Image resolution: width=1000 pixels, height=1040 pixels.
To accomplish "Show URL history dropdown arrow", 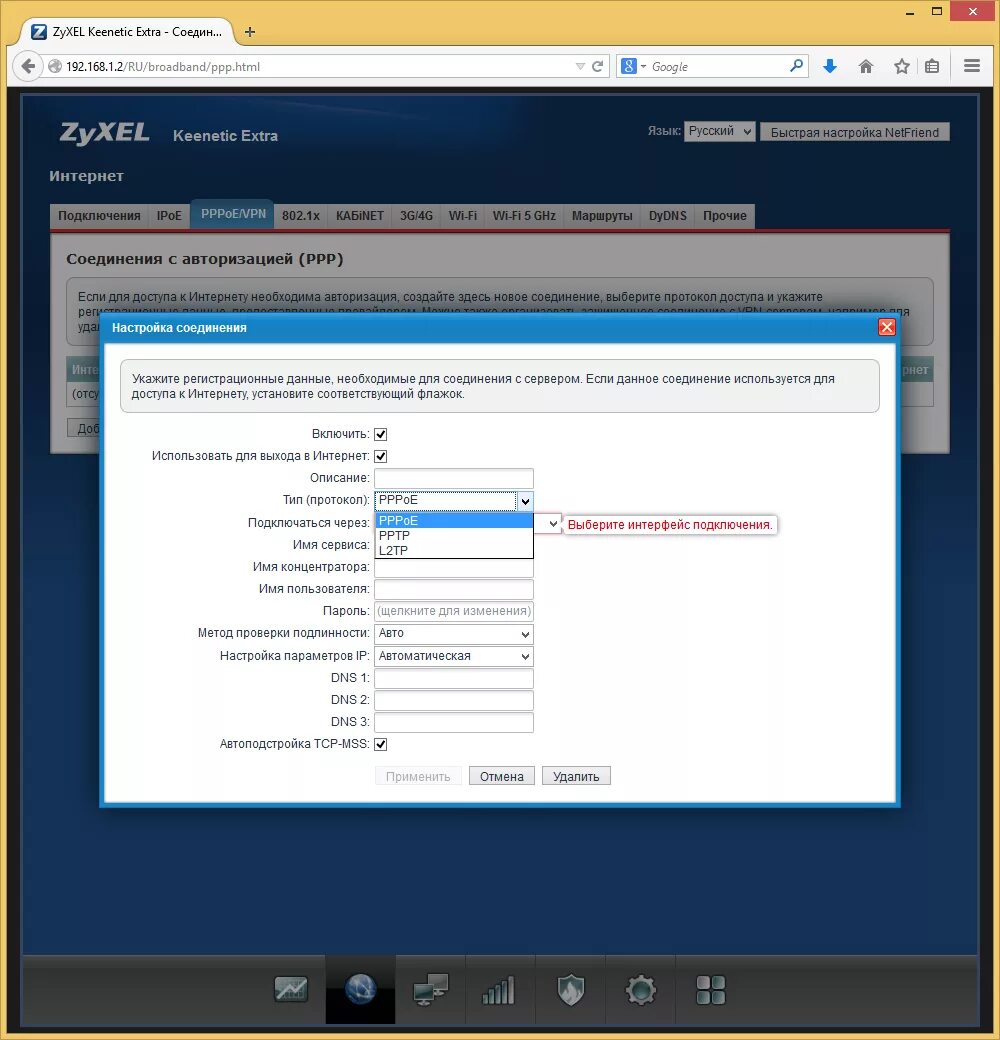I will (x=580, y=66).
